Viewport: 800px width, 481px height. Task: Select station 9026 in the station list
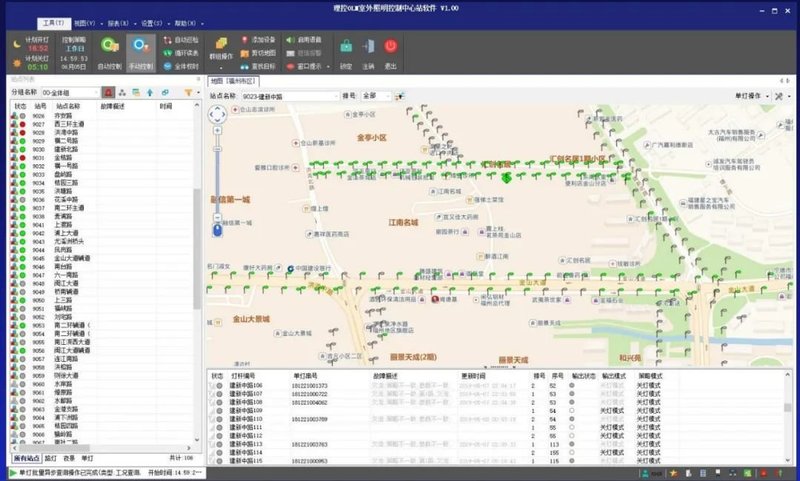pyautogui.click(x=40, y=115)
